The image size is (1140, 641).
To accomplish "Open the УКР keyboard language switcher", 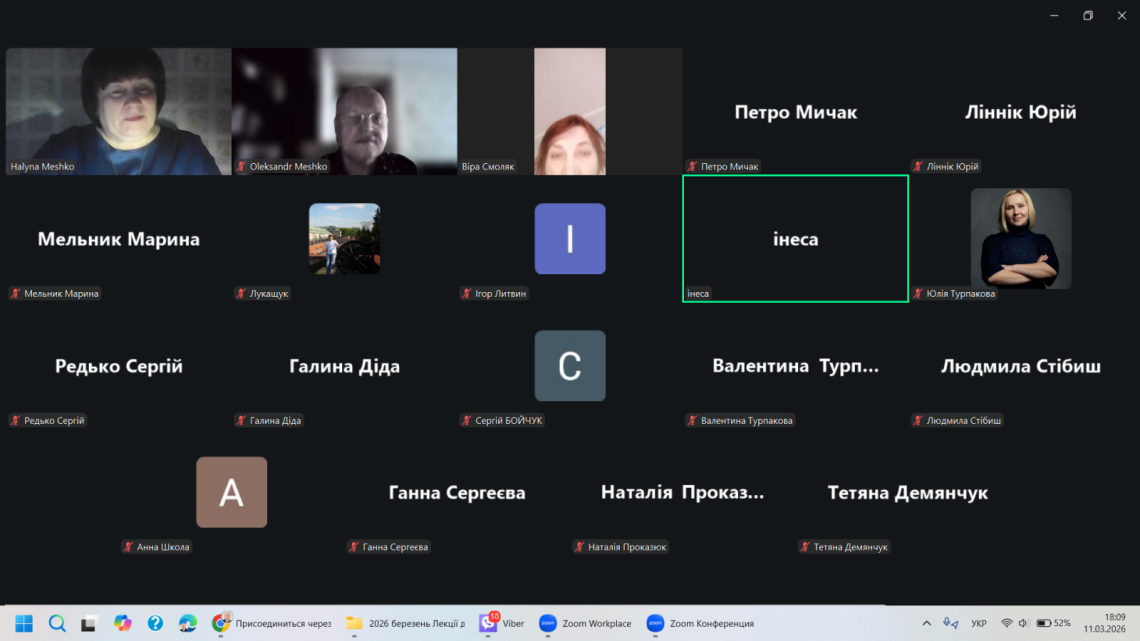I will [979, 623].
